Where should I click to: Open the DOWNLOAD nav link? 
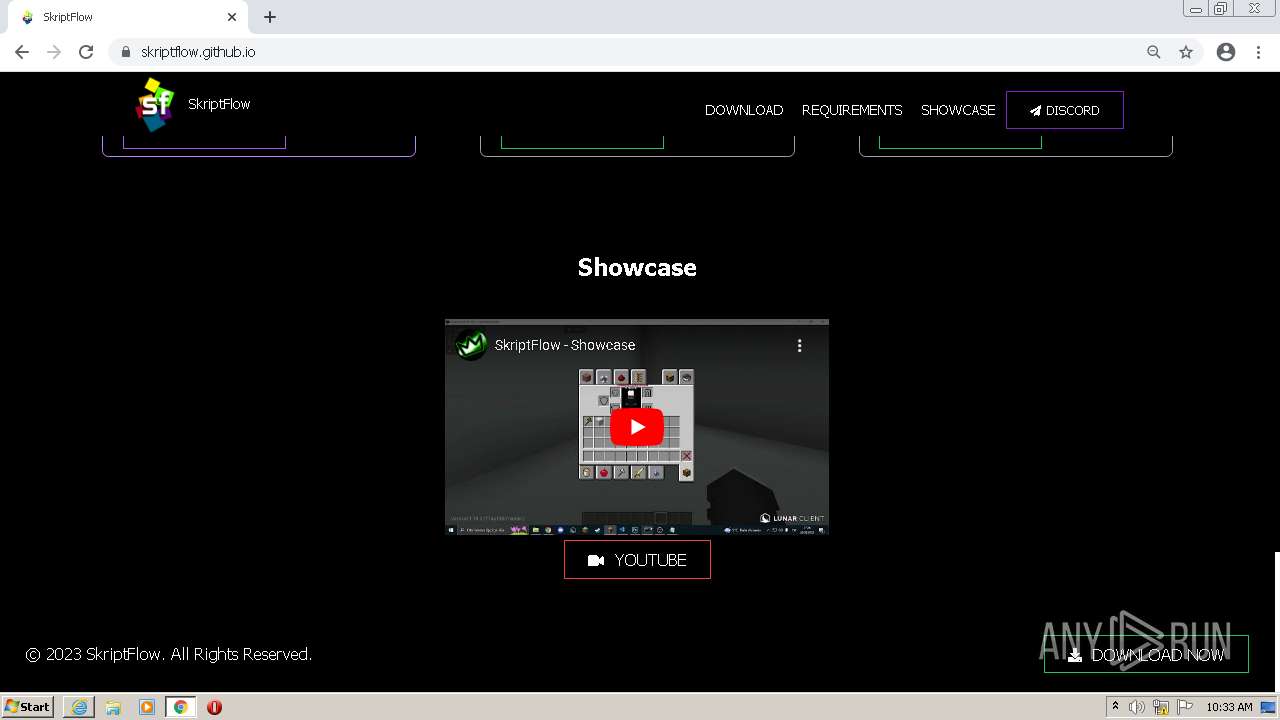pos(744,110)
